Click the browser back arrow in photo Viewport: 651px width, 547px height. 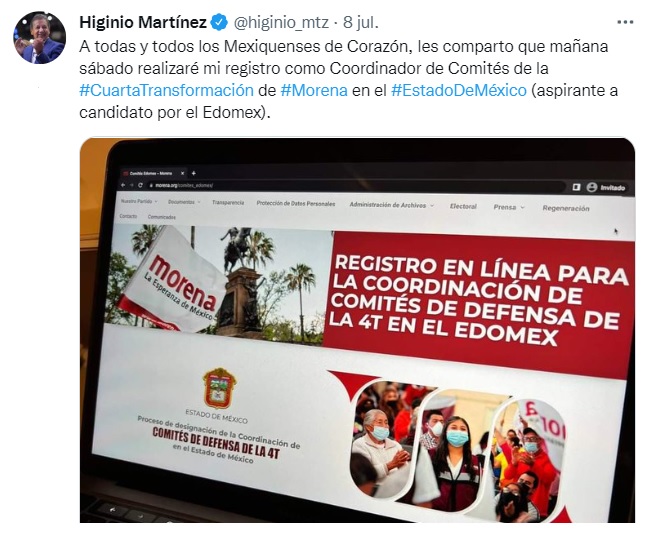(123, 185)
